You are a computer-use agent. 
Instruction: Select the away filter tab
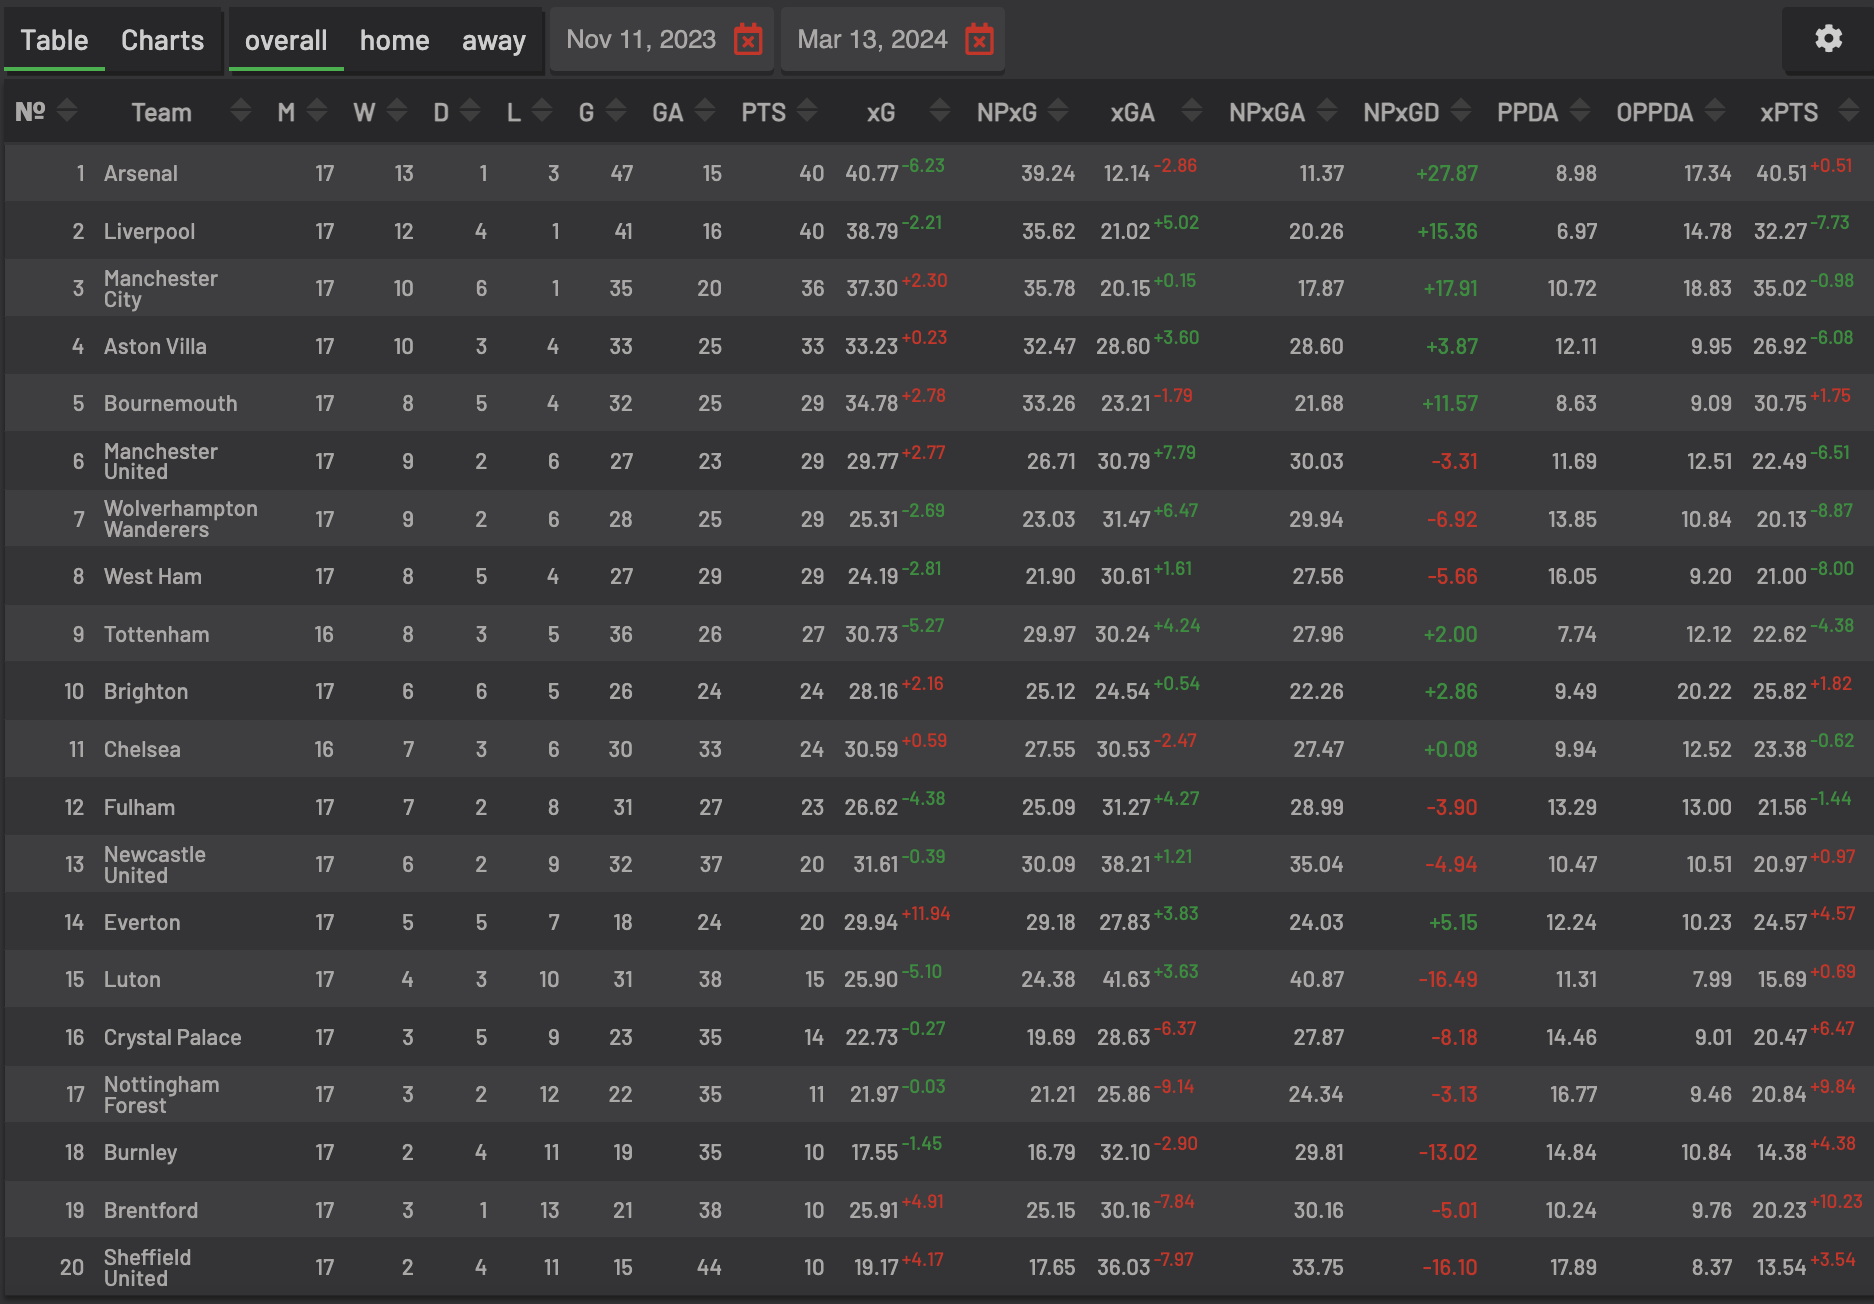(493, 40)
